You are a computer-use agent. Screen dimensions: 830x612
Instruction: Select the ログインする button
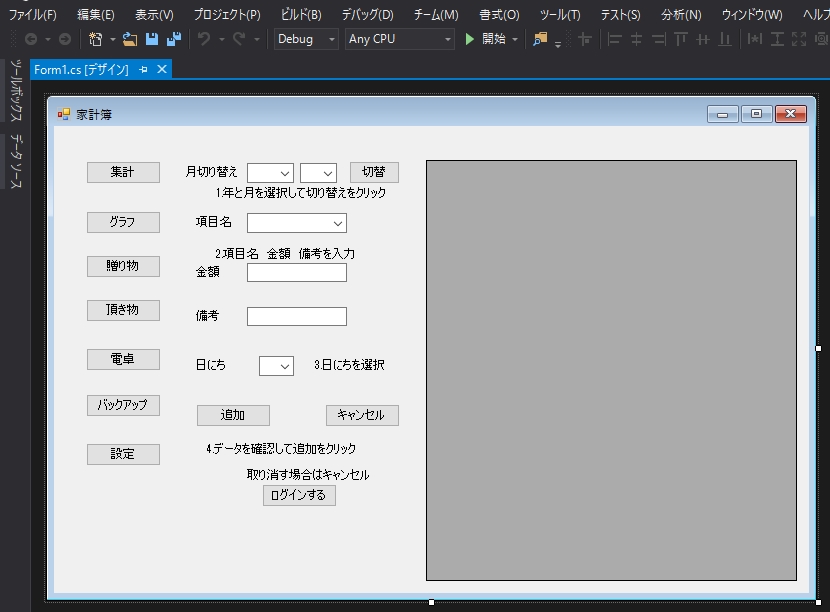tap(299, 496)
